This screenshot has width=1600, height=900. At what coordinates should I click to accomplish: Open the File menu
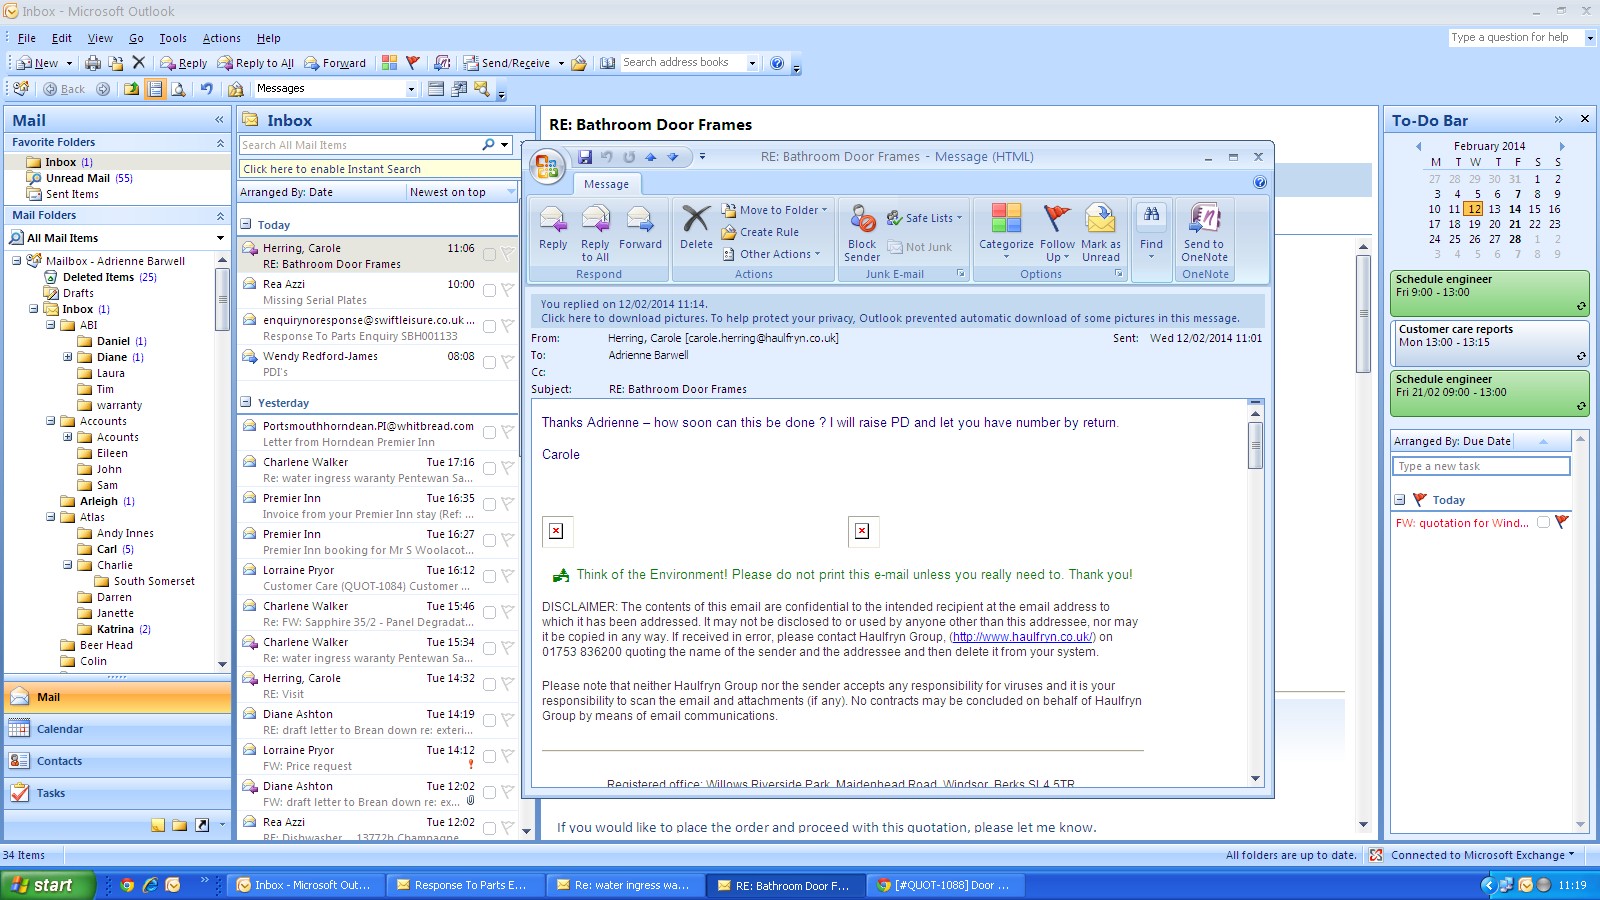(26, 38)
